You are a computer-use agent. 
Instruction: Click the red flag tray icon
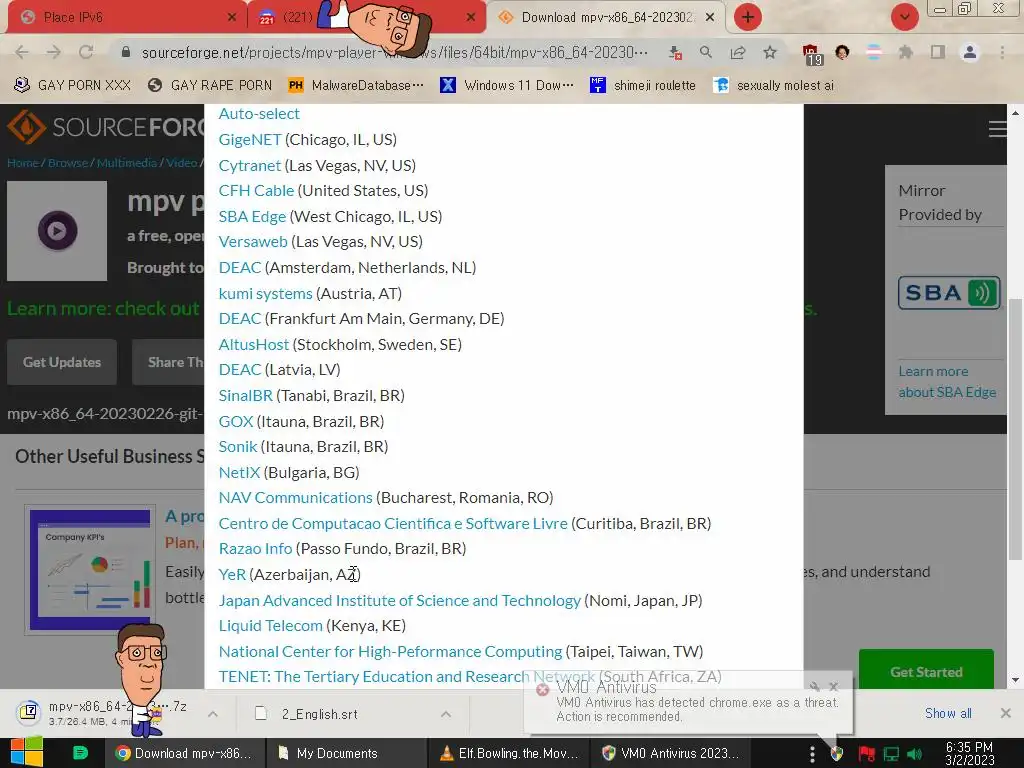pos(867,754)
